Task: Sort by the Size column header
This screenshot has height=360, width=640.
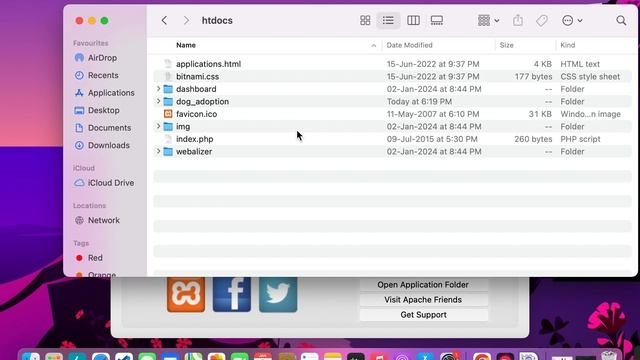Action: [x=507, y=45]
